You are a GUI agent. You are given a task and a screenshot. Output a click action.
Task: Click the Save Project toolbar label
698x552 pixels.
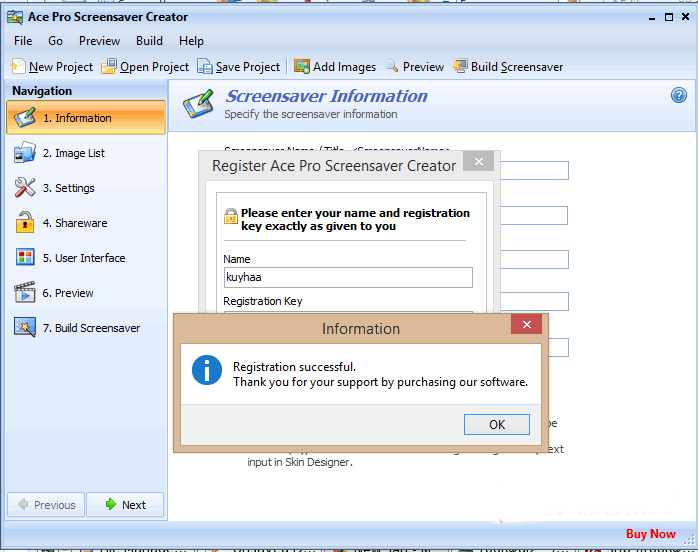[248, 67]
